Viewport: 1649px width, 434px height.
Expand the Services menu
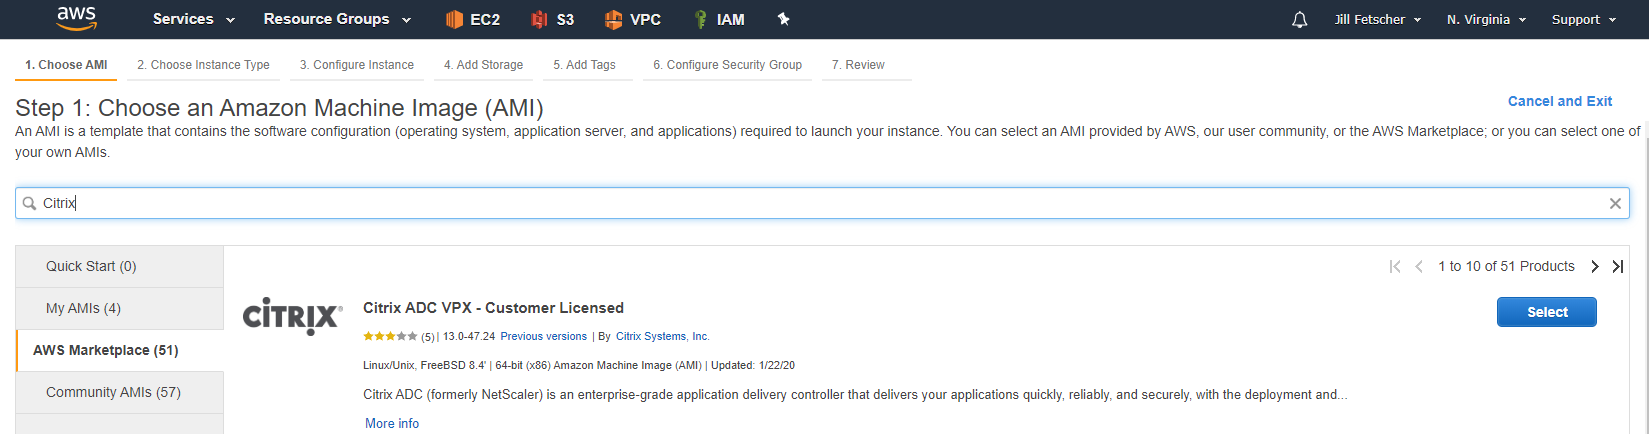193,19
